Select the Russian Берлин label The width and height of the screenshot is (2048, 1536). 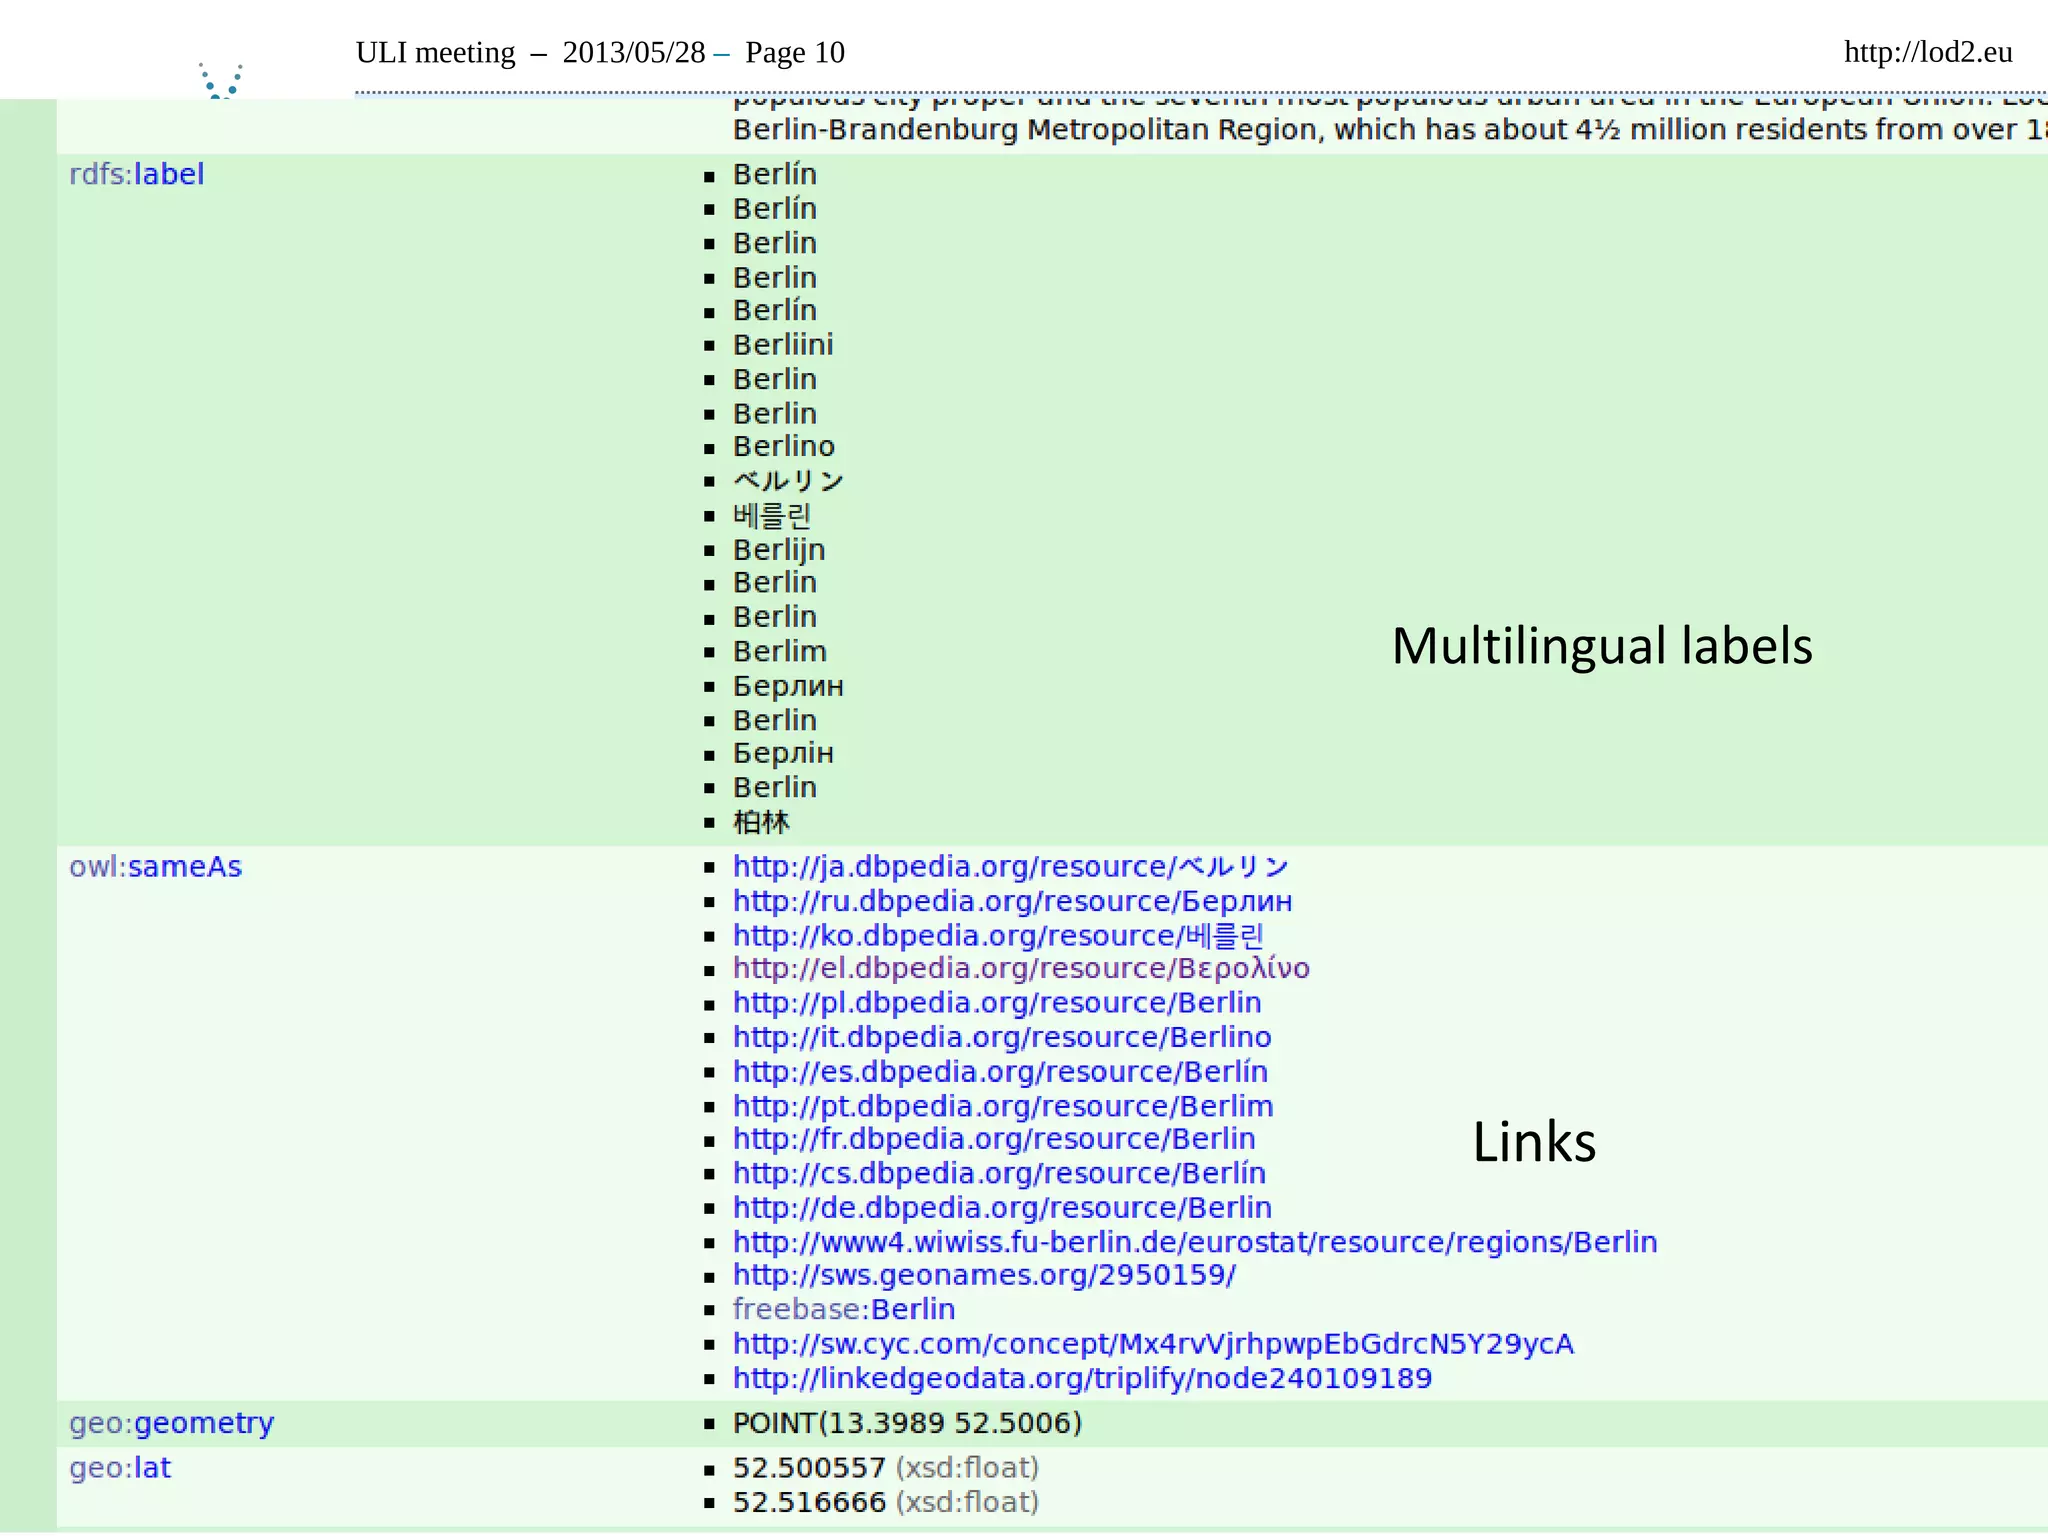coord(788,687)
